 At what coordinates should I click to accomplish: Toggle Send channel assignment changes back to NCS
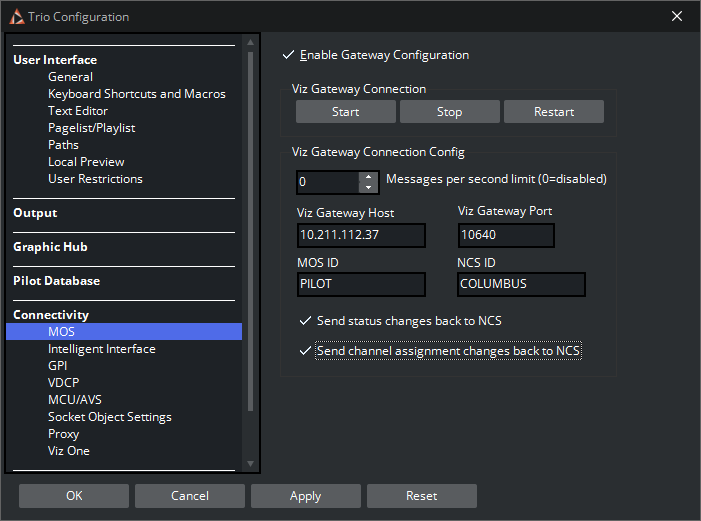click(305, 351)
